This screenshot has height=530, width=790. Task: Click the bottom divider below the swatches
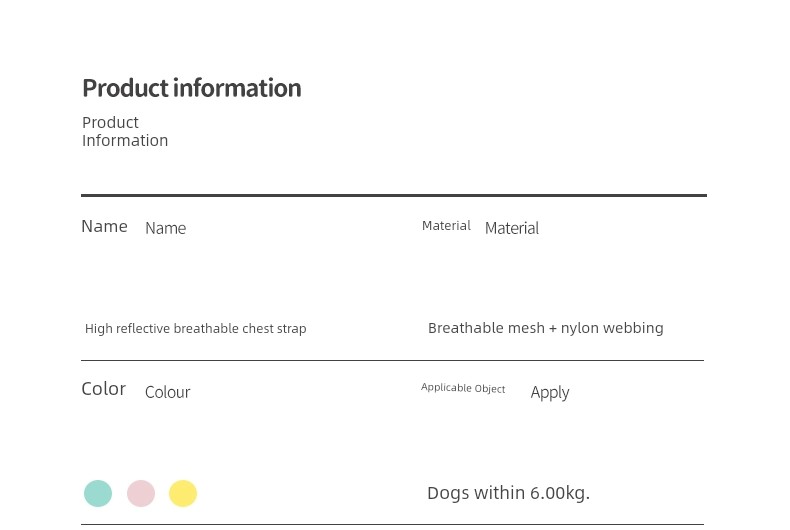point(392,524)
